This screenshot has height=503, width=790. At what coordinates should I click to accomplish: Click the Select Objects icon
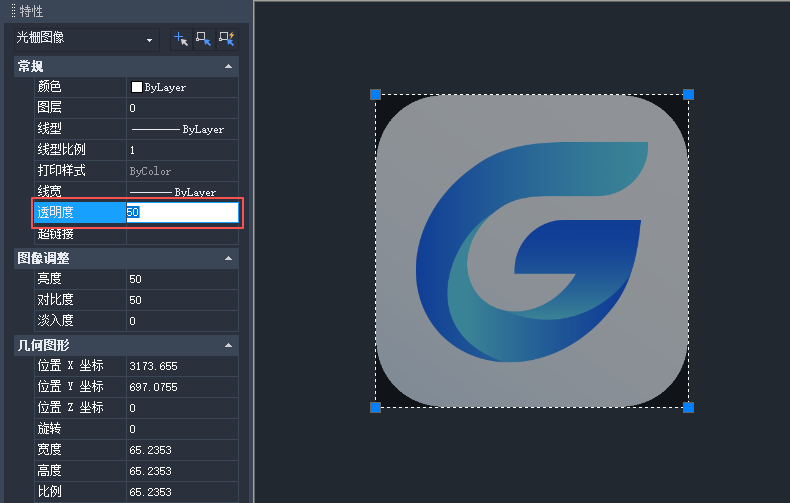(204, 39)
